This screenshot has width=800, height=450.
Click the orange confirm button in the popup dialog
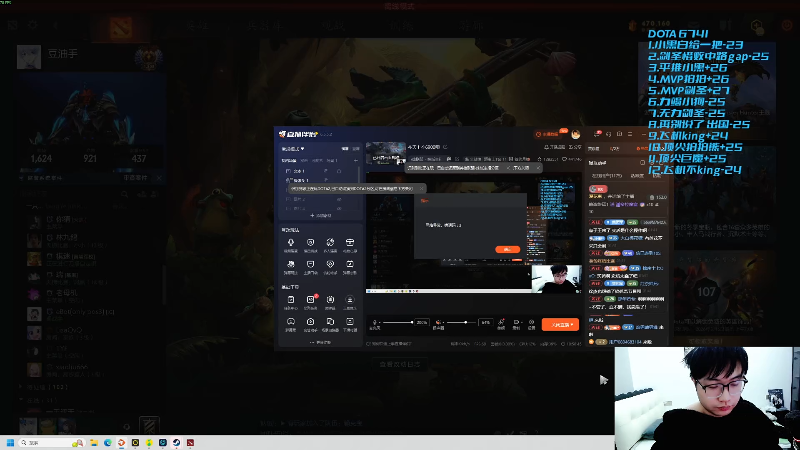tap(508, 249)
